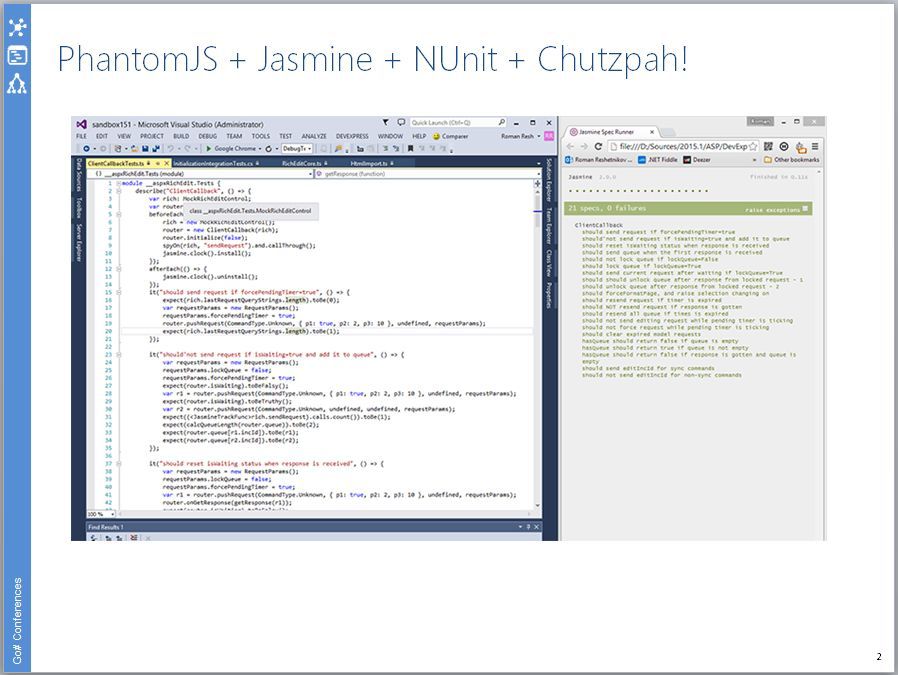This screenshot has width=898, height=675.
Task: Bookmark the page with the star icon
Action: tap(753, 147)
